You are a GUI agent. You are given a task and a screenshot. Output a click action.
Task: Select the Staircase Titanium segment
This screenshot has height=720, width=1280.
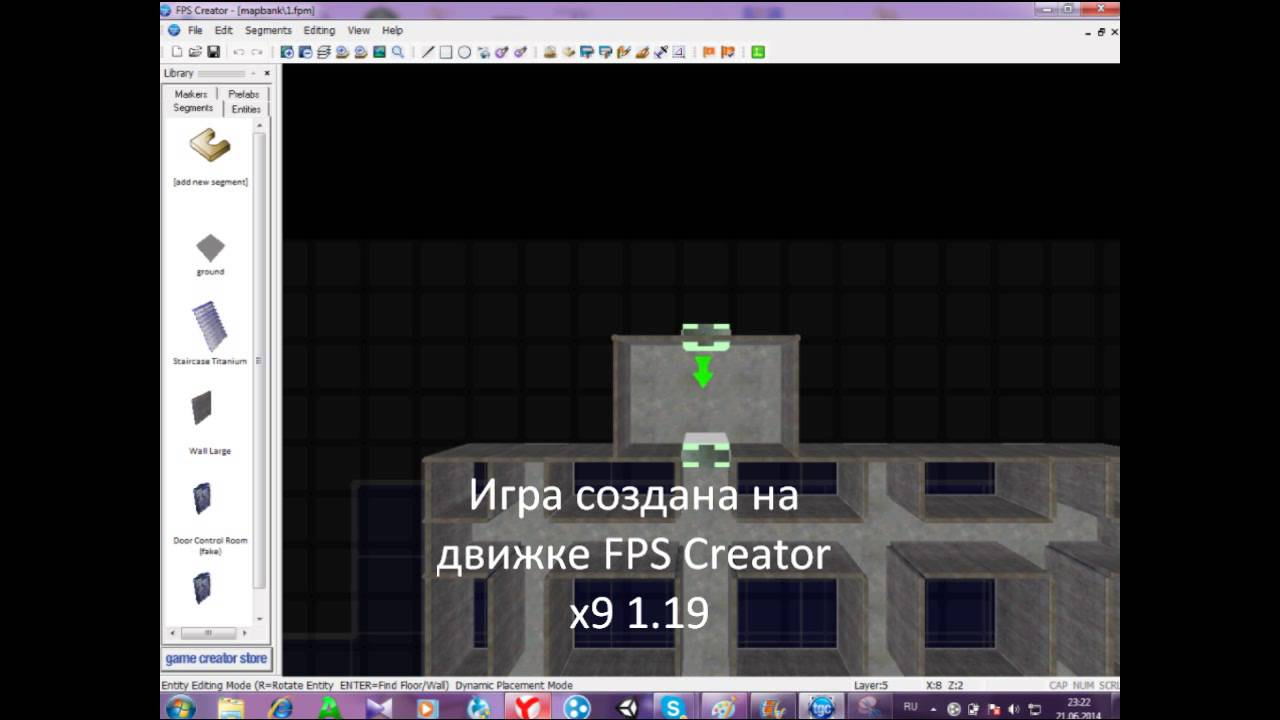click(x=210, y=327)
